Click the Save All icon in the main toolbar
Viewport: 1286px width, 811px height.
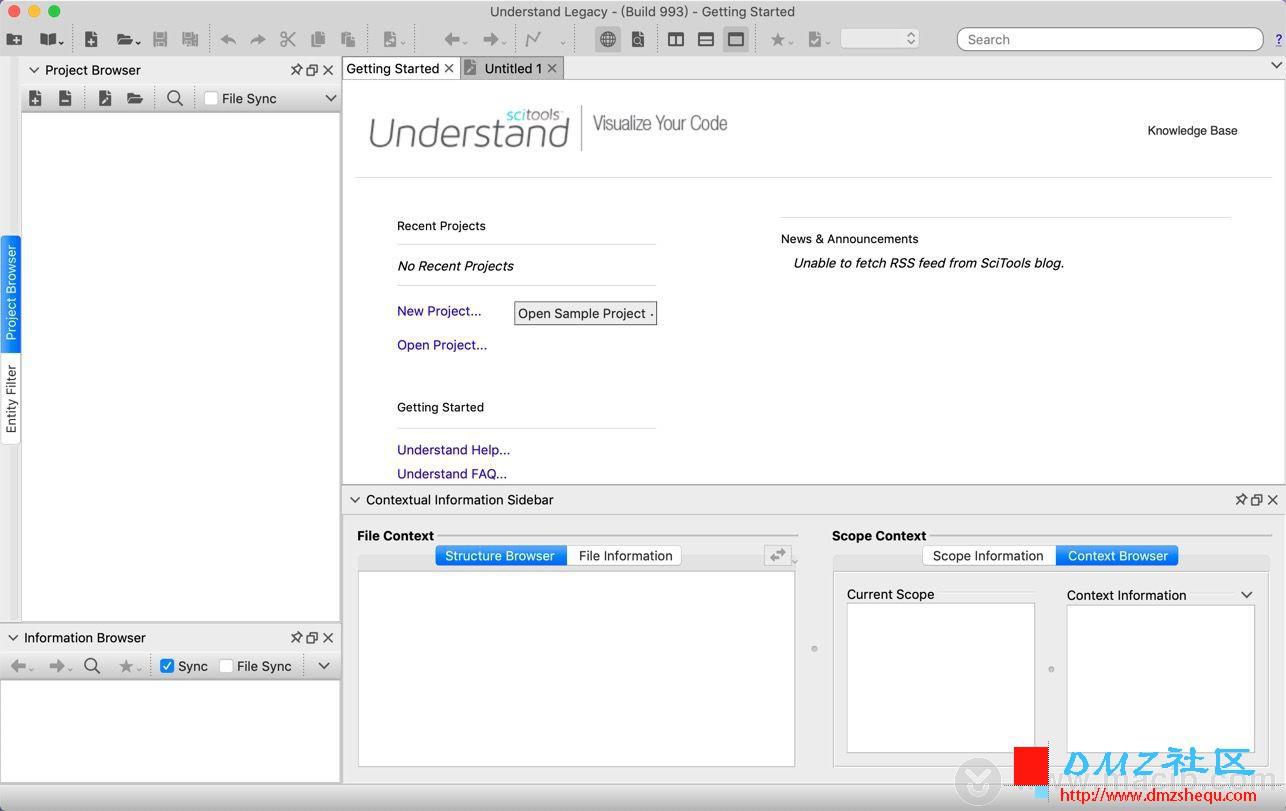(x=190, y=40)
